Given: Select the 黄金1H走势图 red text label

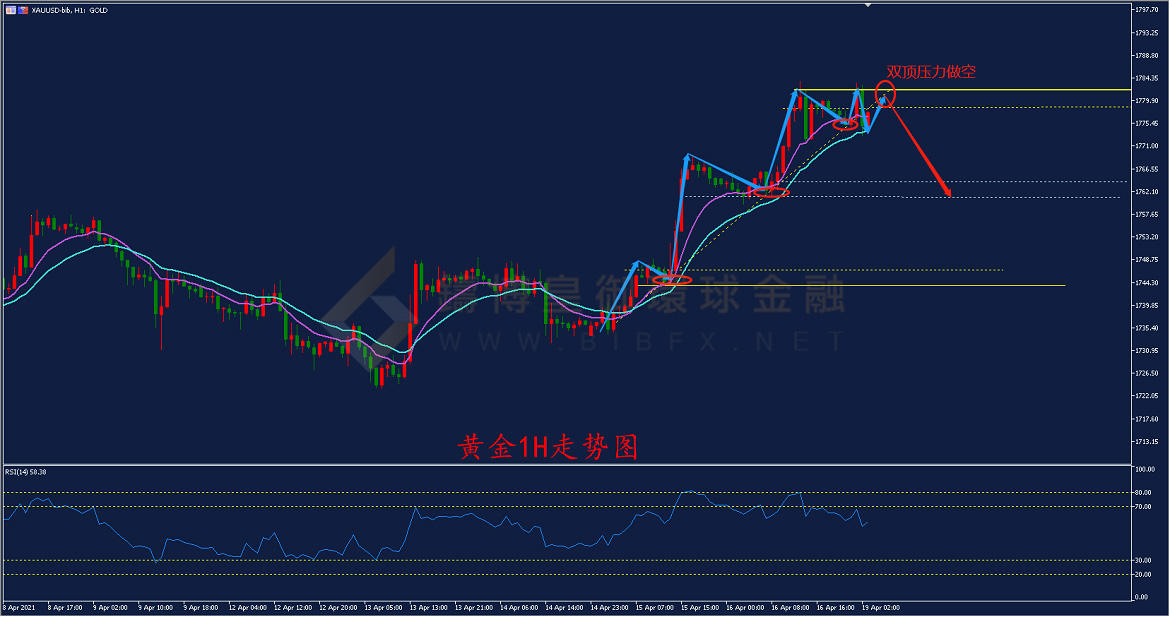Looking at the screenshot, I should pos(547,447).
